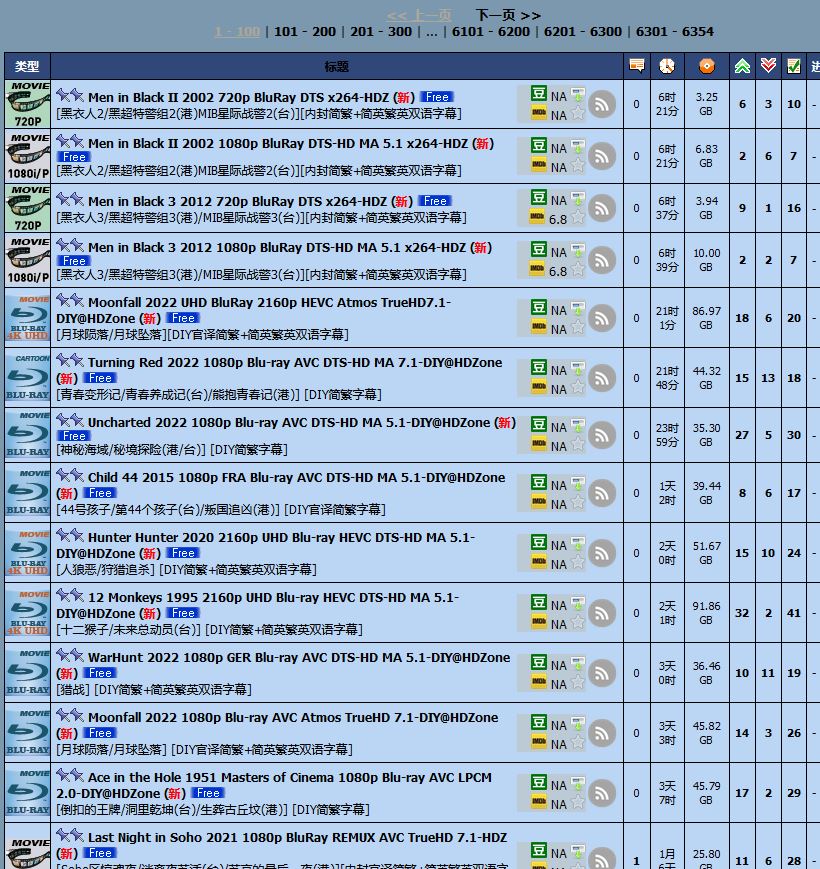
Task: Toggle the bookmark star for Uncharted 2022
Action: [x=578, y=444]
